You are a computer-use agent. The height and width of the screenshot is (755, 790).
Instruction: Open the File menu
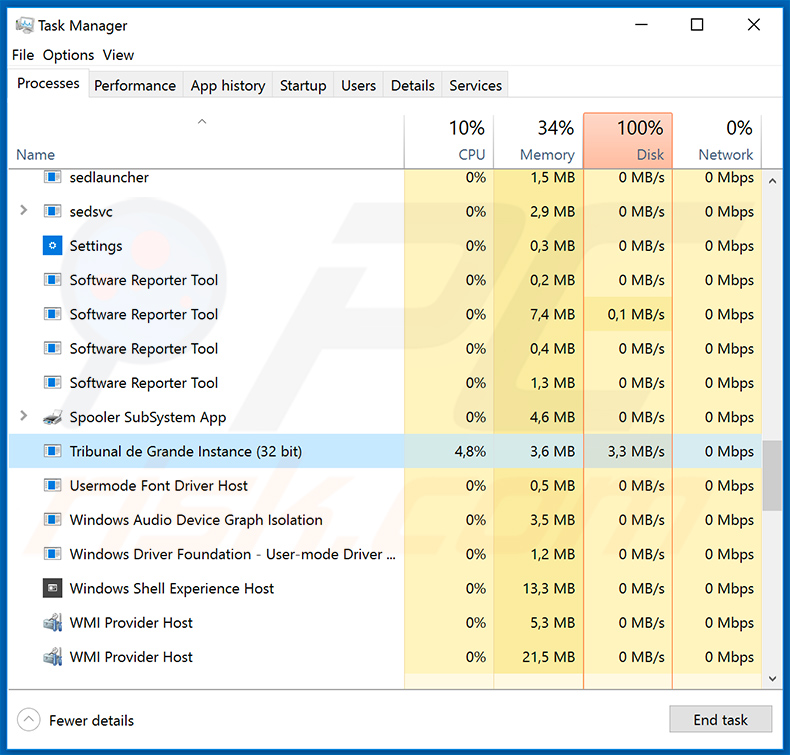[23, 55]
